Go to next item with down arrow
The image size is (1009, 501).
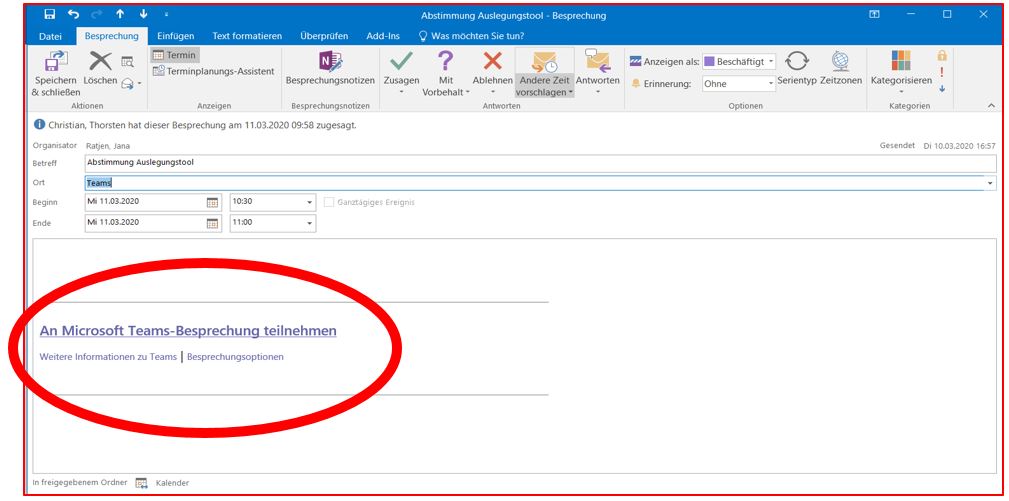point(143,14)
